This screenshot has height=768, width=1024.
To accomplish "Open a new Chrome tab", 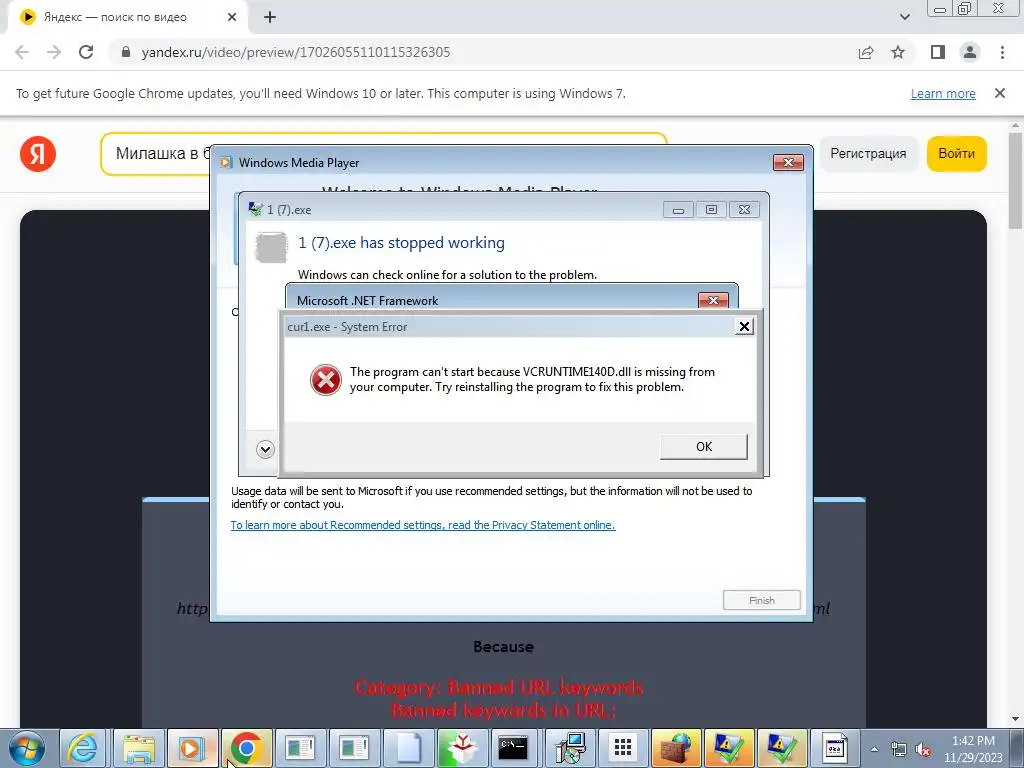I will click(x=270, y=17).
